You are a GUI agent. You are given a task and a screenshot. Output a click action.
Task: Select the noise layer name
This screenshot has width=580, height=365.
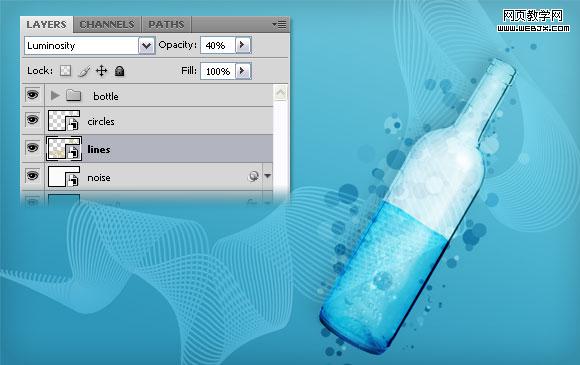click(x=99, y=178)
